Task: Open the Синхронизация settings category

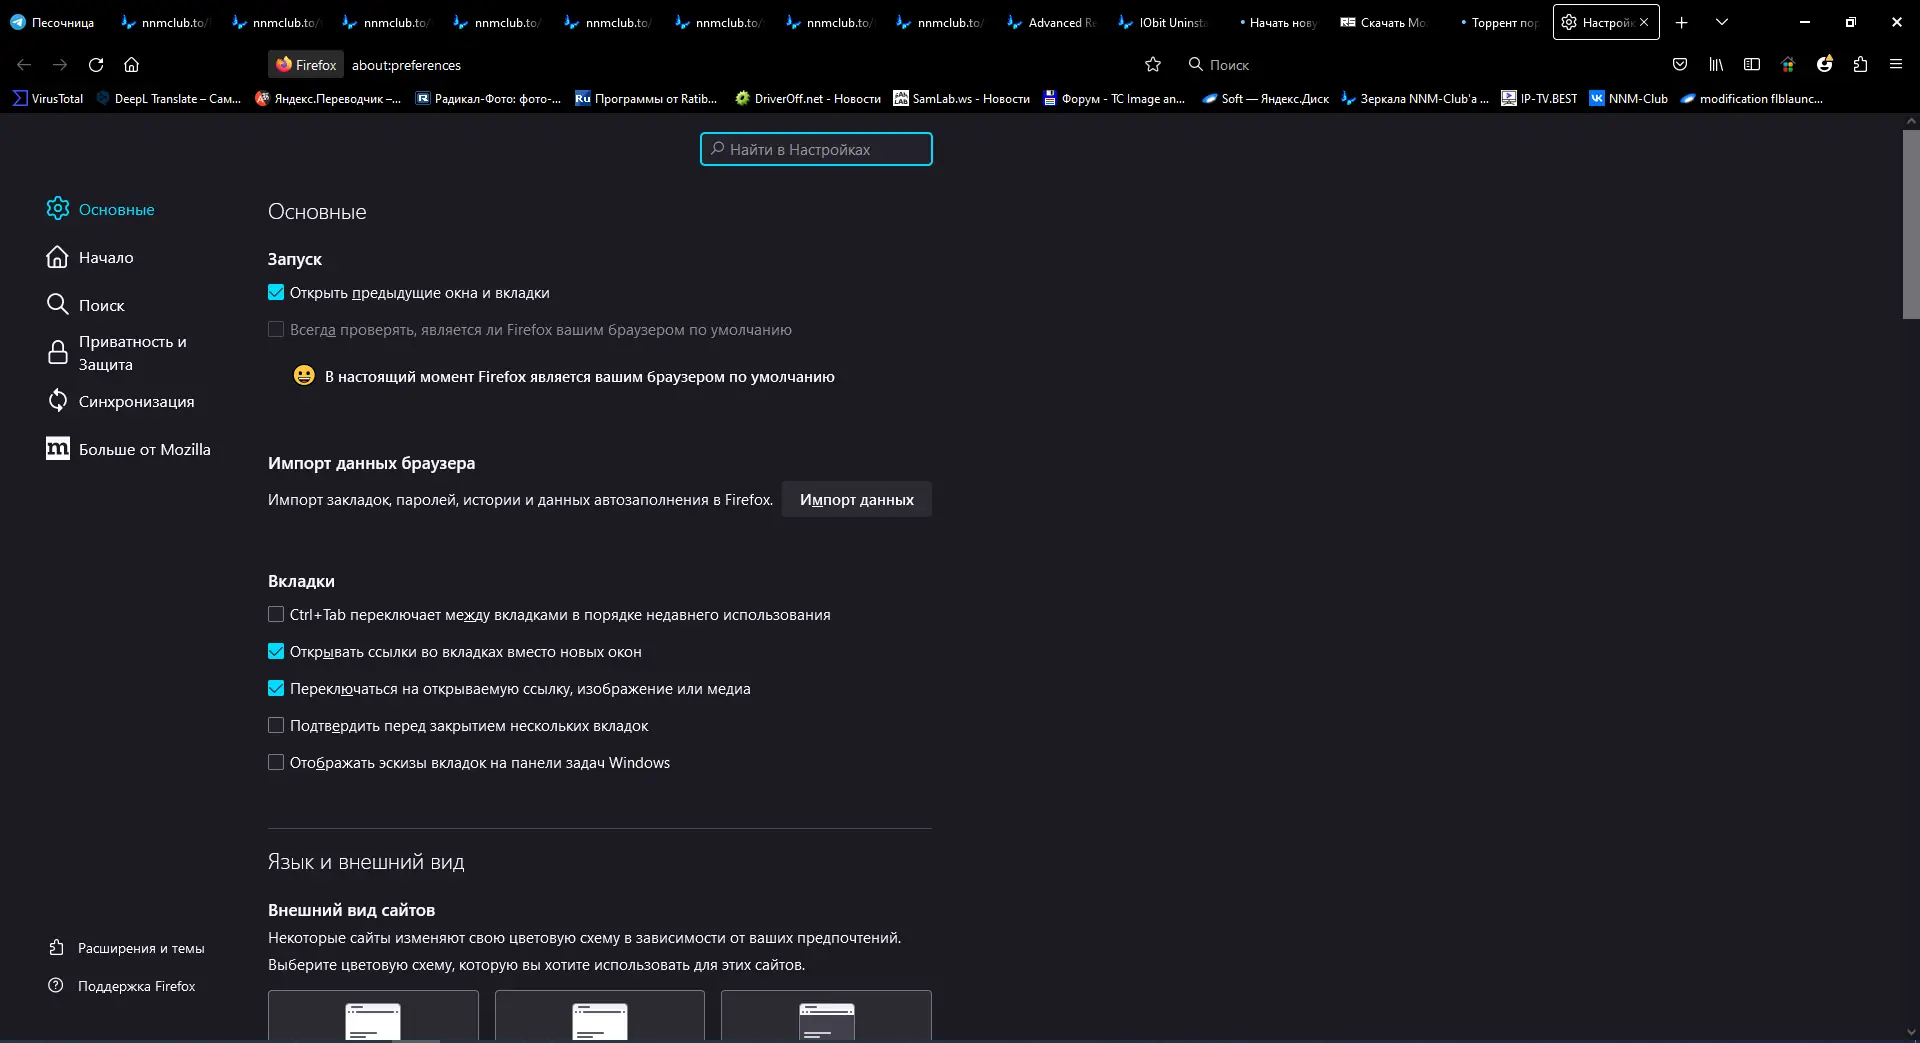Action: [x=121, y=401]
